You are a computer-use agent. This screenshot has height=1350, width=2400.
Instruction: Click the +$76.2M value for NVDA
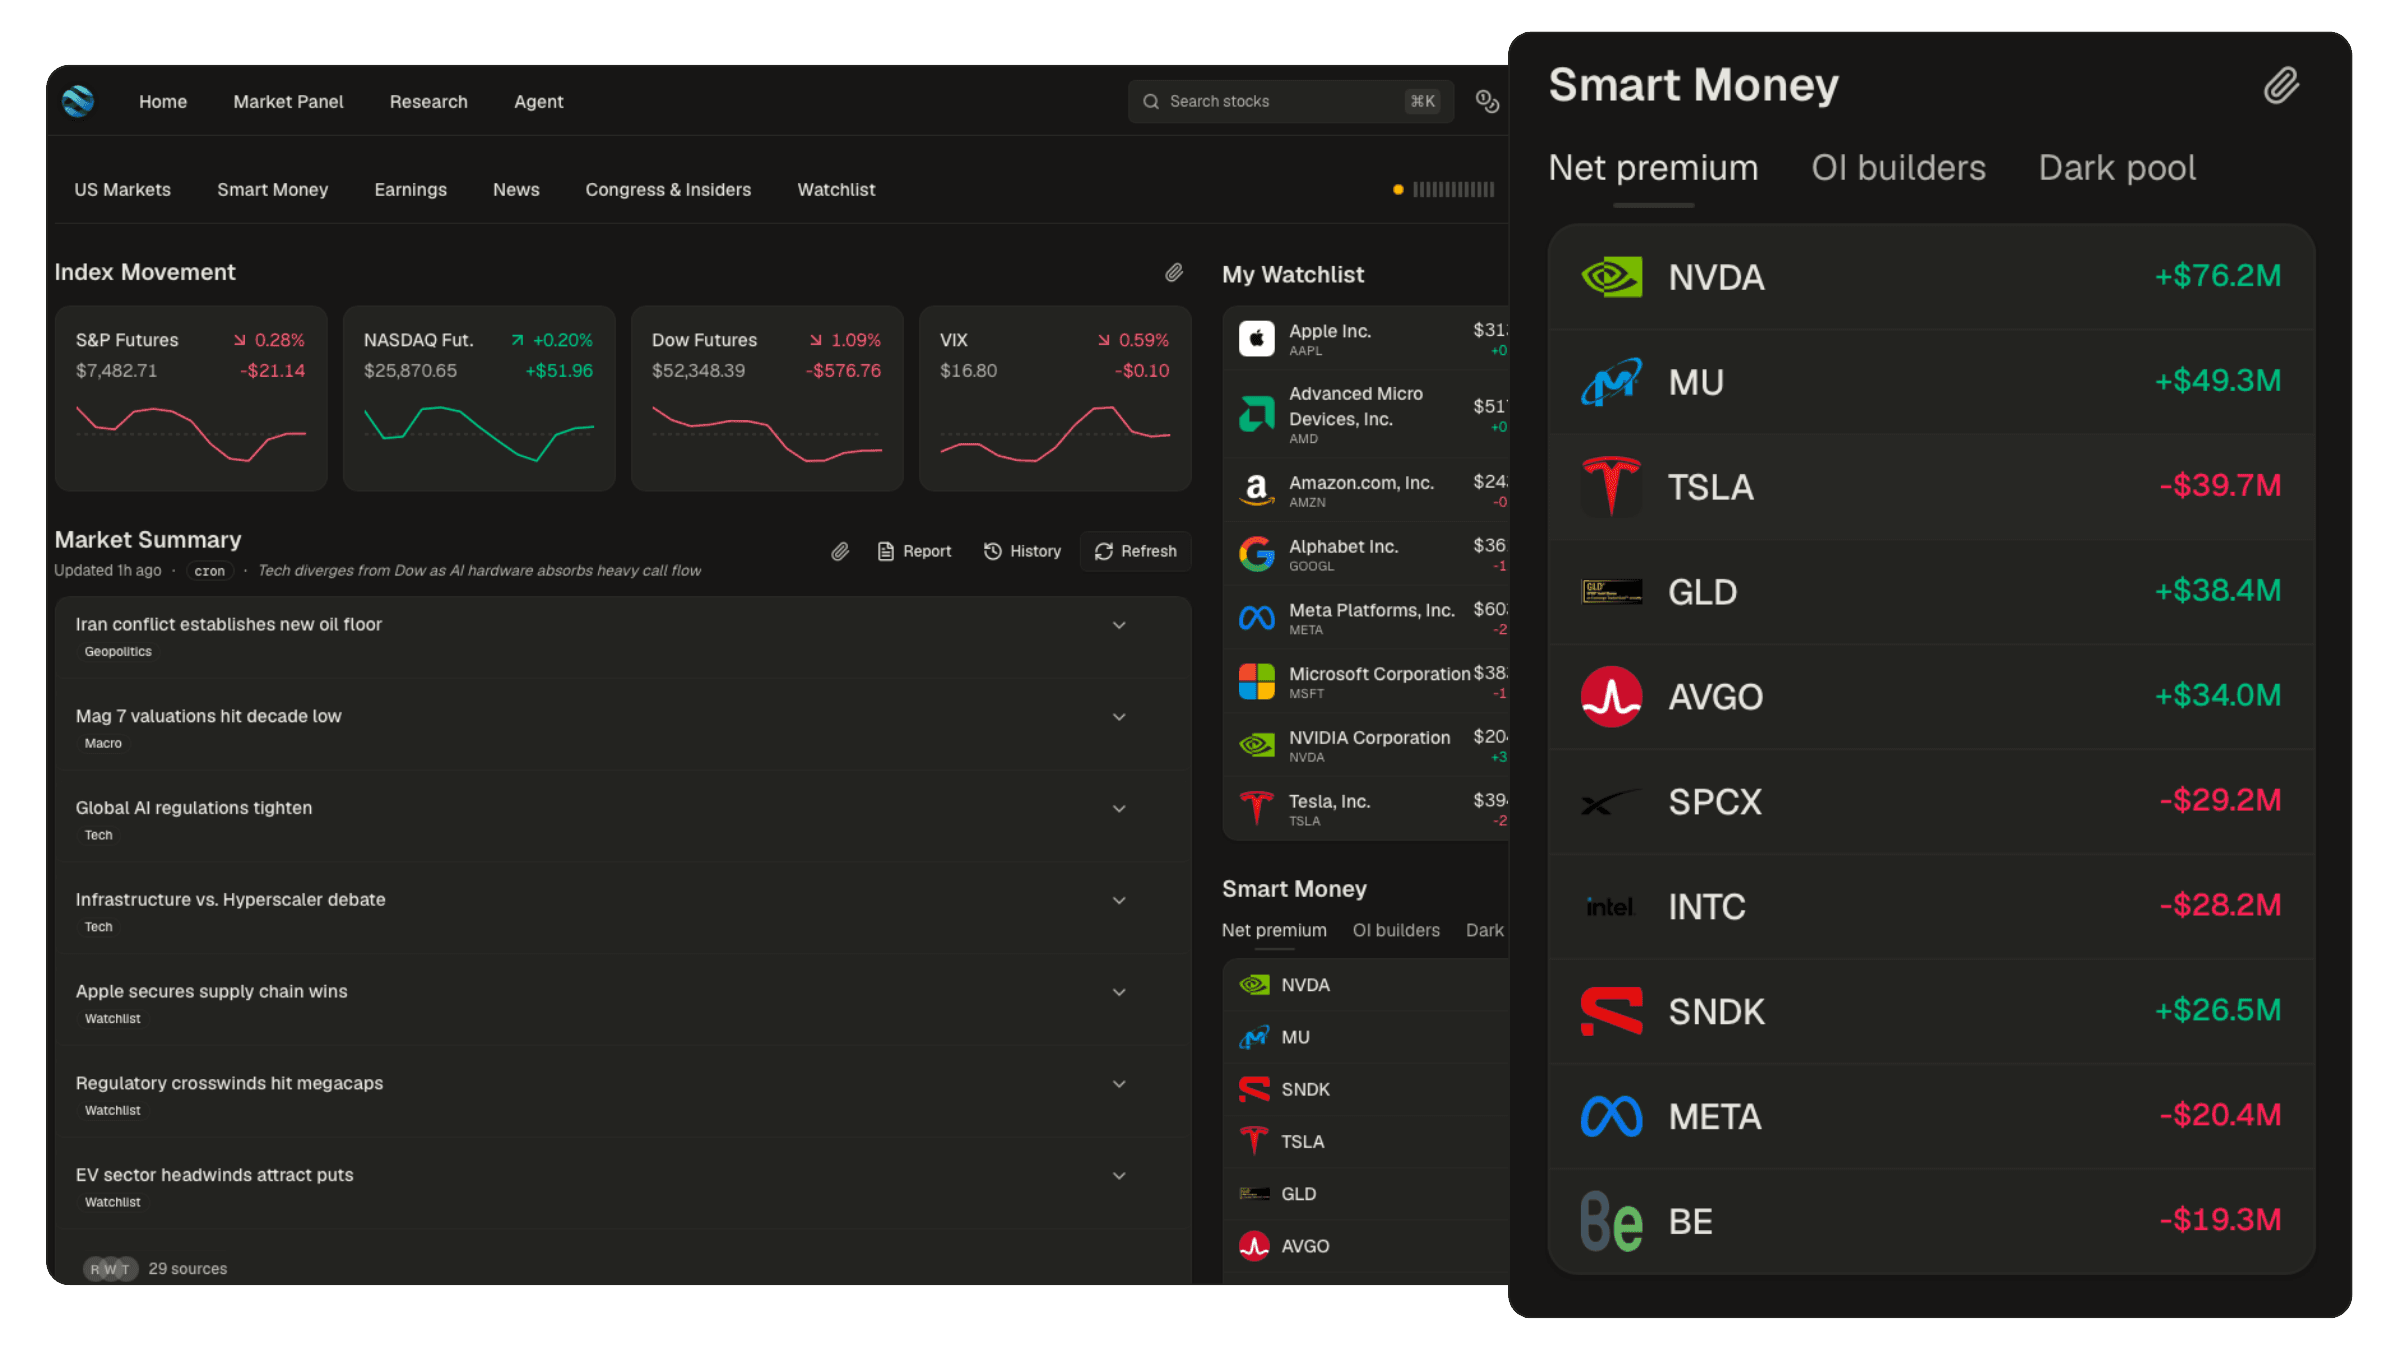(2217, 276)
